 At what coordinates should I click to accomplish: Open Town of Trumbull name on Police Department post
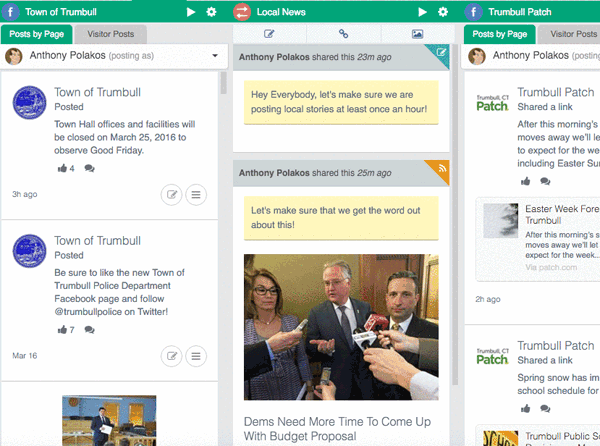[x=97, y=241]
